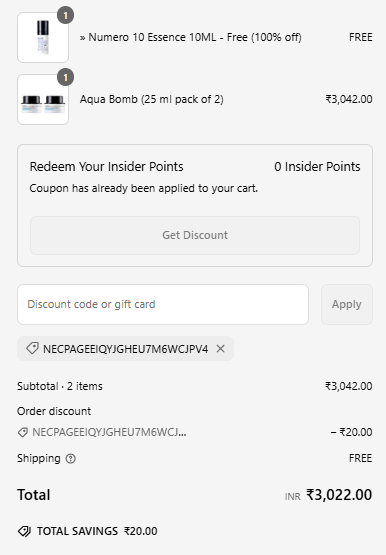Click the Aqua Bomb pack of 2 name
386x555 pixels.
[x=151, y=99]
